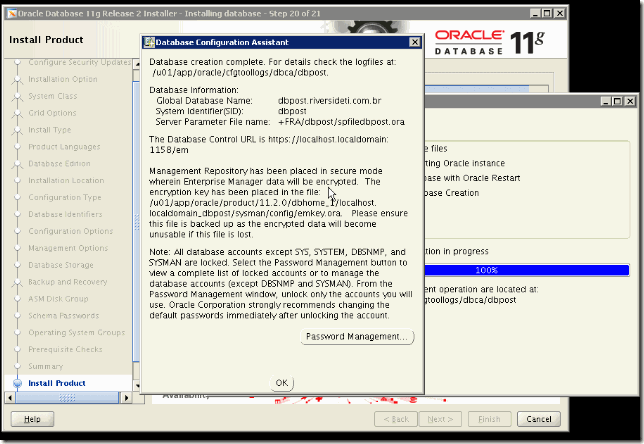Screen dimensions: 644x444
Task: Click the emkey.ora file path text
Action: click(263, 208)
